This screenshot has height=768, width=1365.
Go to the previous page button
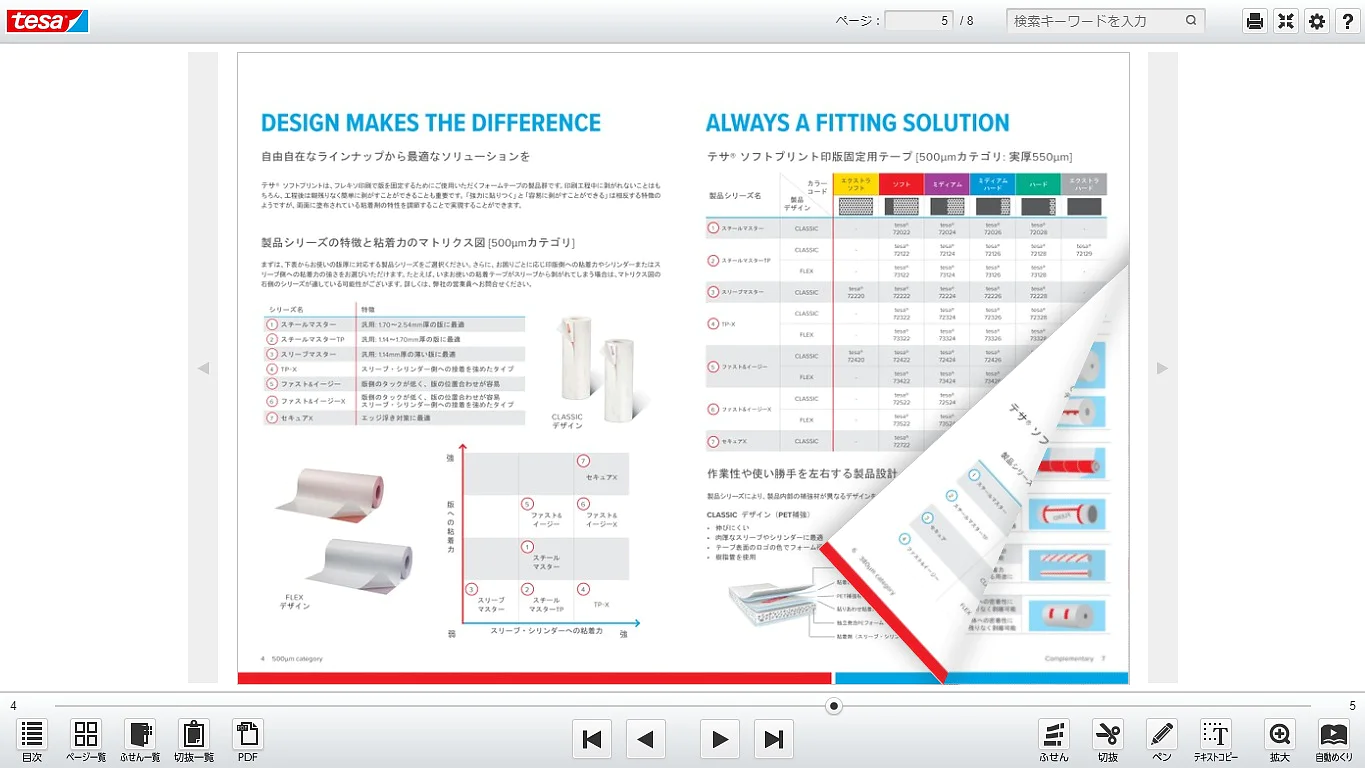(646, 740)
